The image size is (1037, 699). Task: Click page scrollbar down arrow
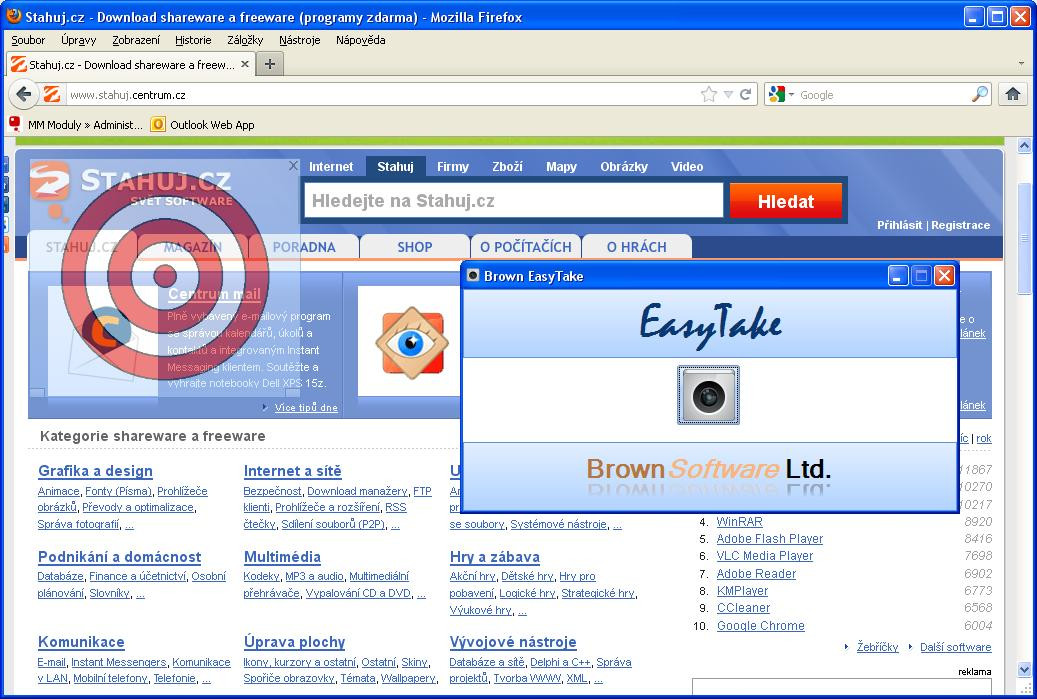(x=1024, y=671)
